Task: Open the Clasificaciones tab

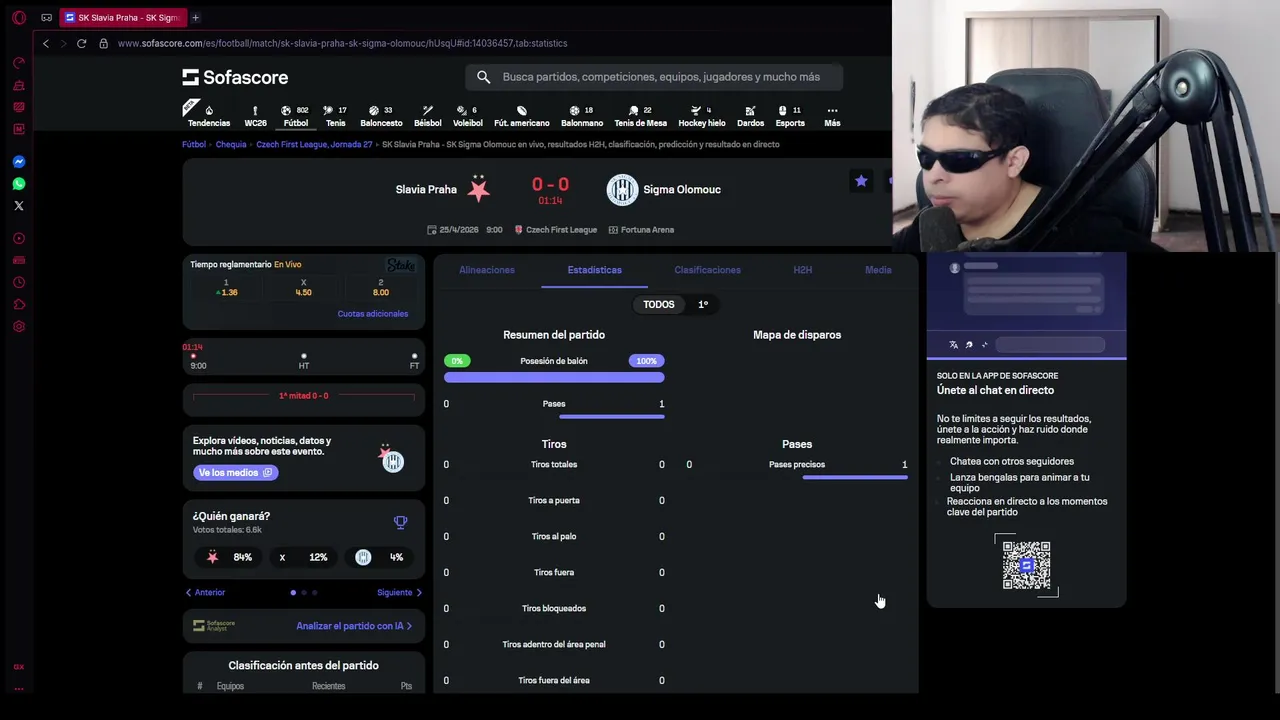Action: point(707,270)
